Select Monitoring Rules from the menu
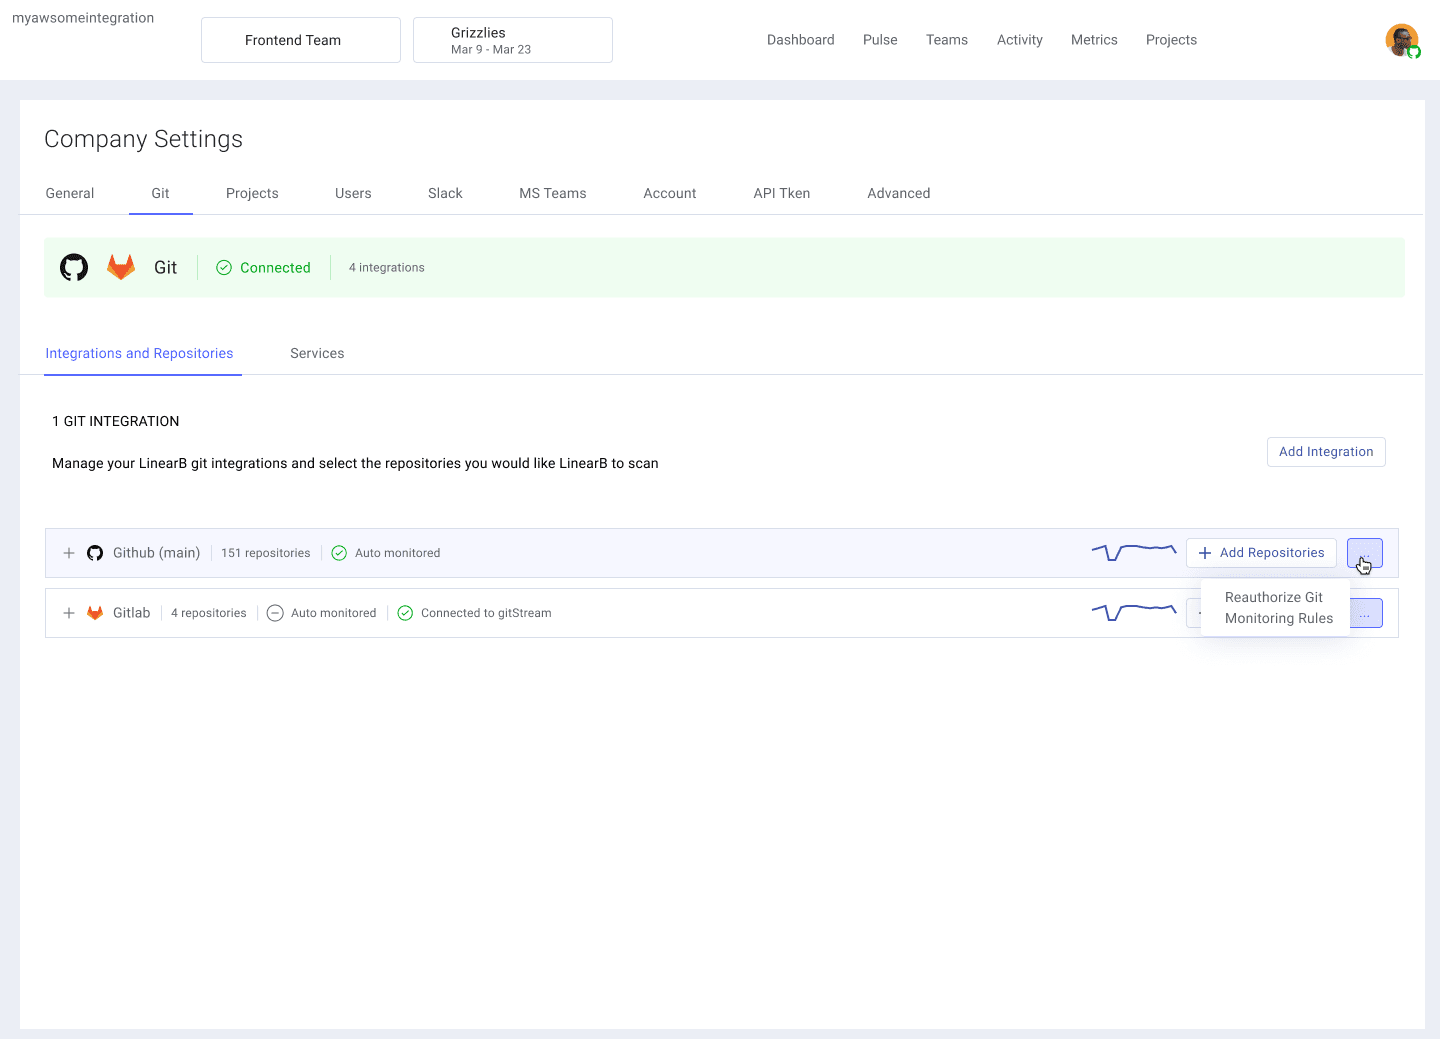The image size is (1440, 1039). tap(1279, 618)
